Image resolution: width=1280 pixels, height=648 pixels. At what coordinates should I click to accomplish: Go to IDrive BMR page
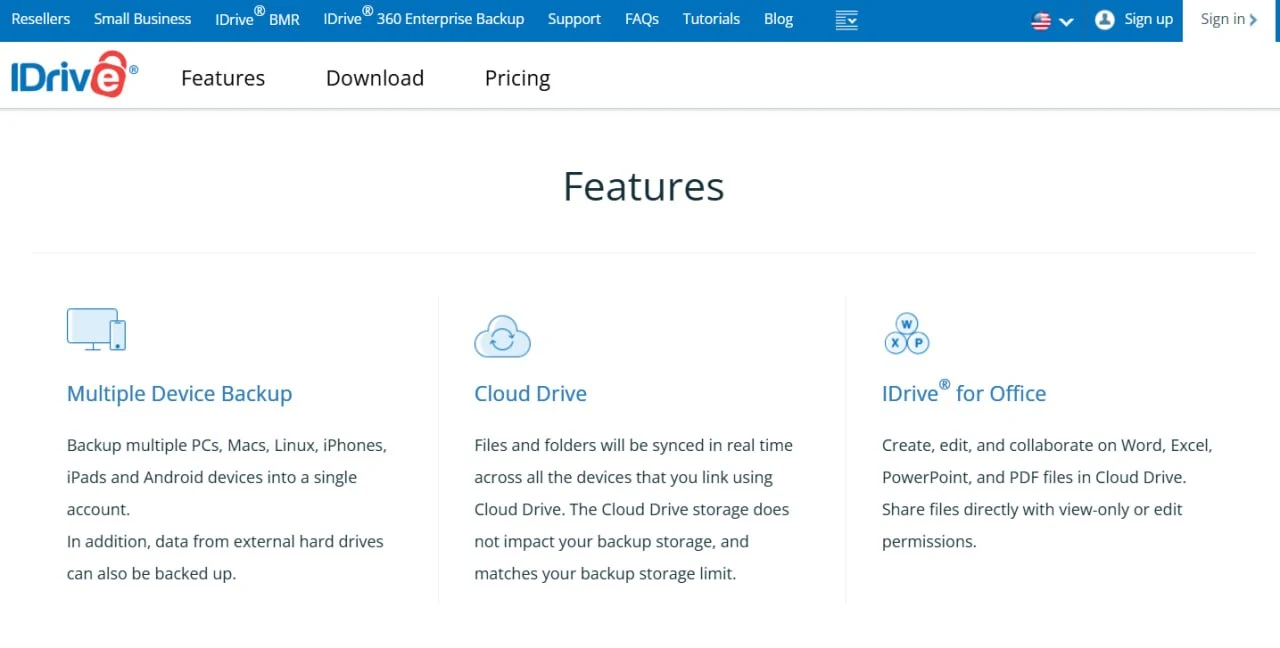[x=257, y=19]
